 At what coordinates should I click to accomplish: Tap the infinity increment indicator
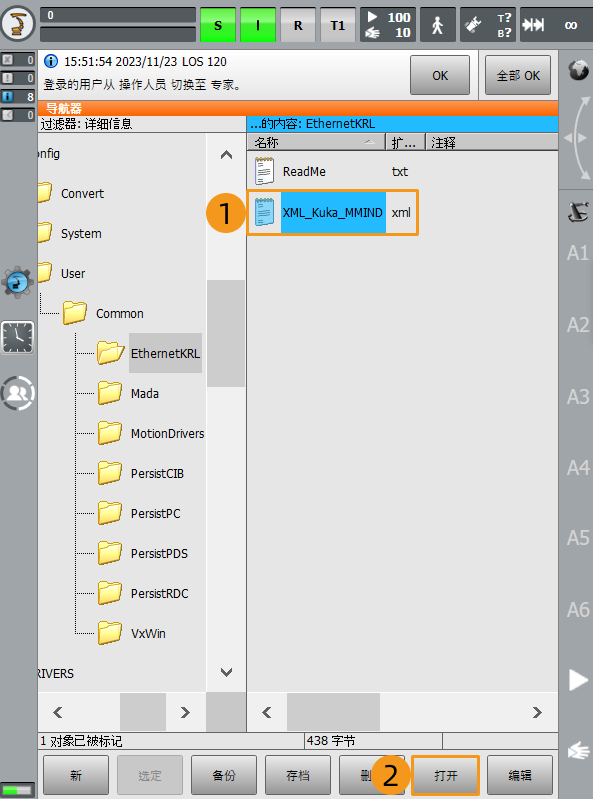click(x=571, y=25)
